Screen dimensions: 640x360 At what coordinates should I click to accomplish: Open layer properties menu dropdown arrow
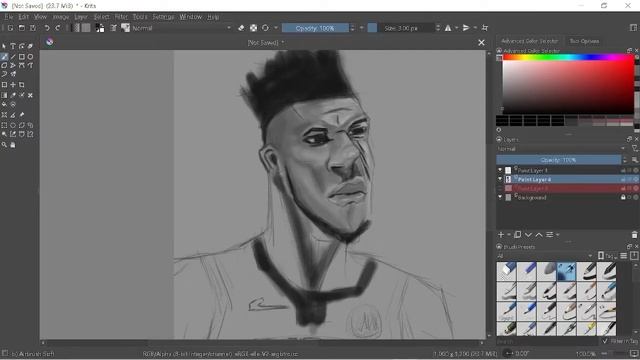click(558, 235)
